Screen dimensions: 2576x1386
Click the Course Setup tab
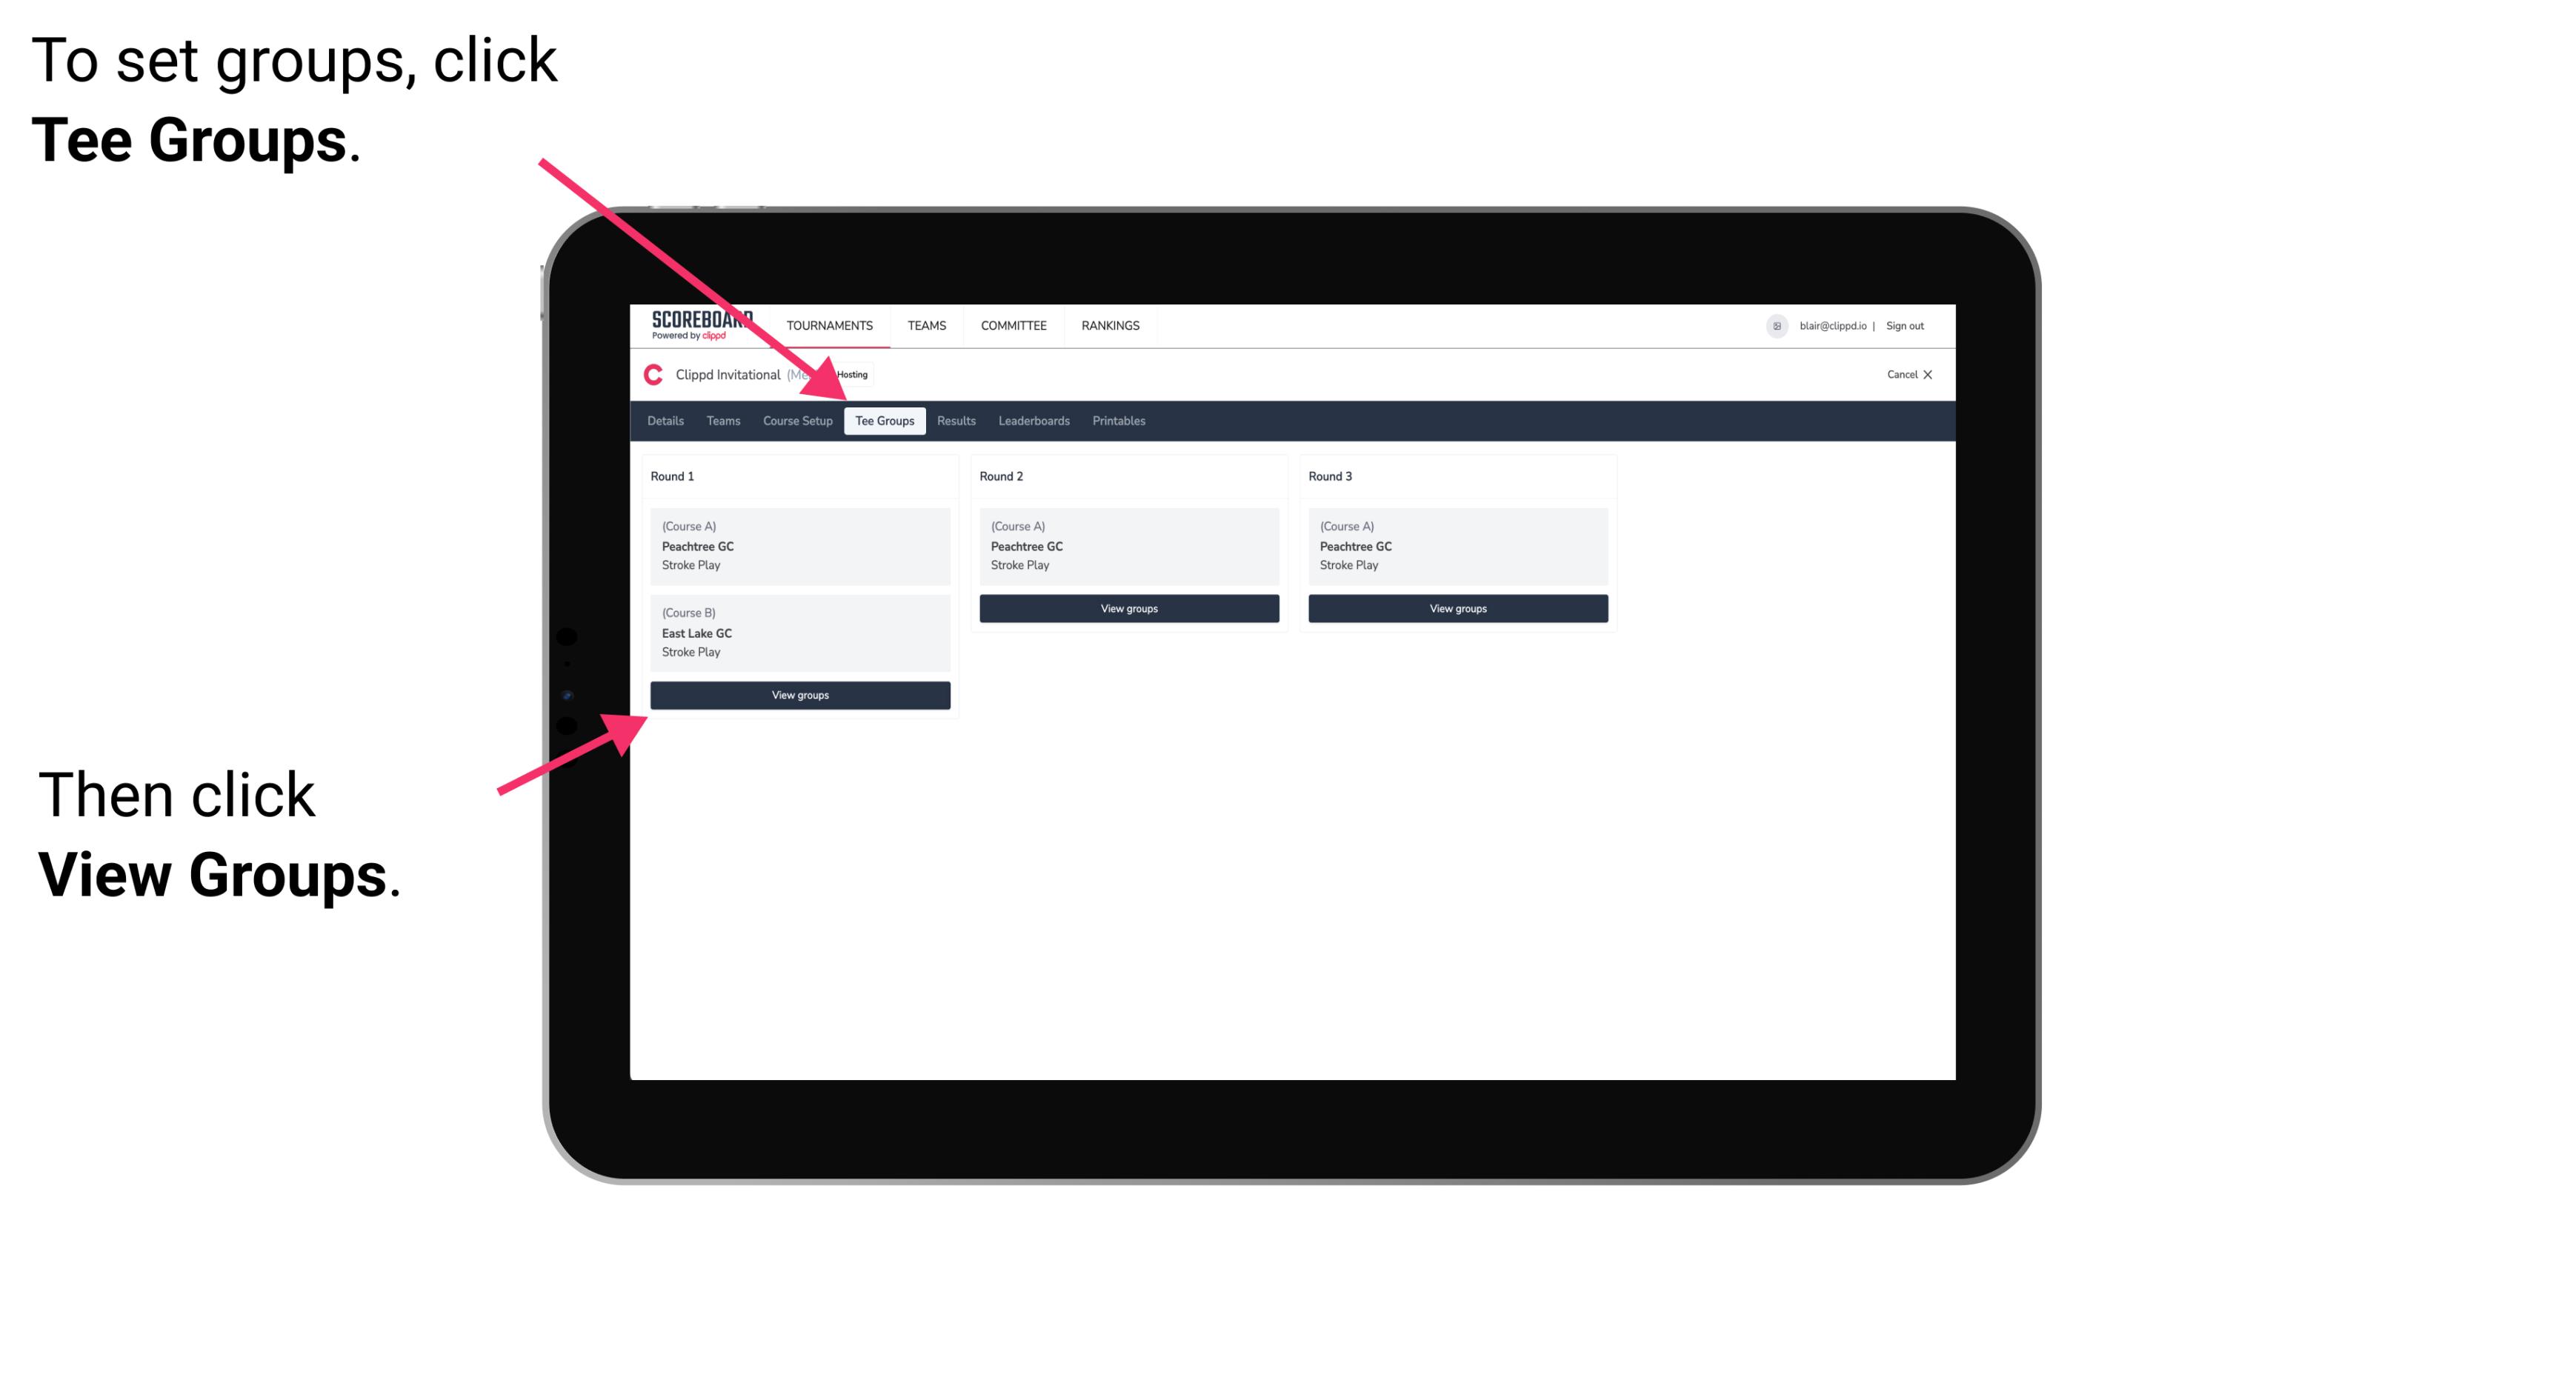(797, 422)
